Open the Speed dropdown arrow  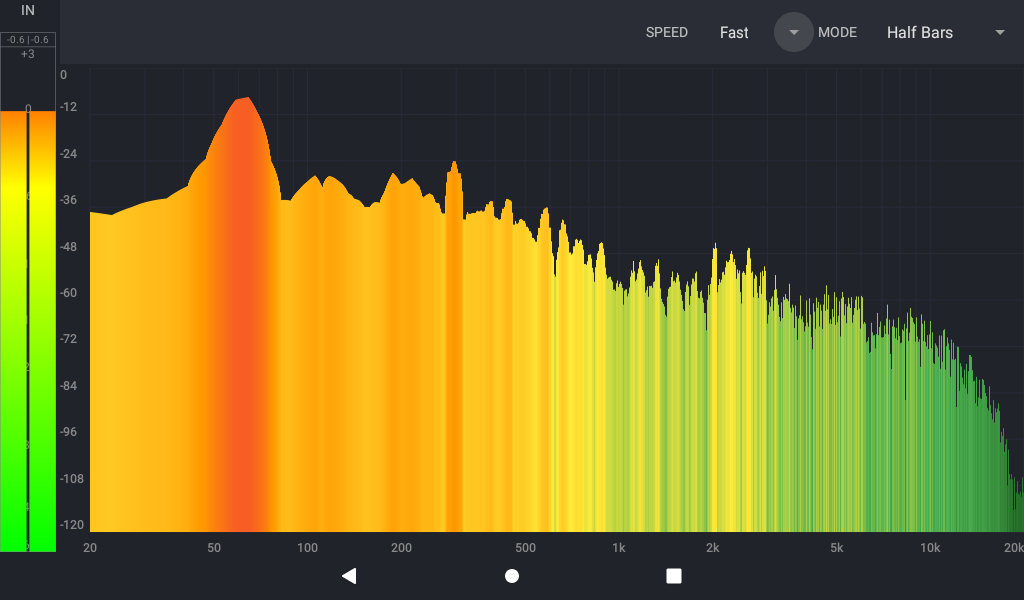coord(793,32)
